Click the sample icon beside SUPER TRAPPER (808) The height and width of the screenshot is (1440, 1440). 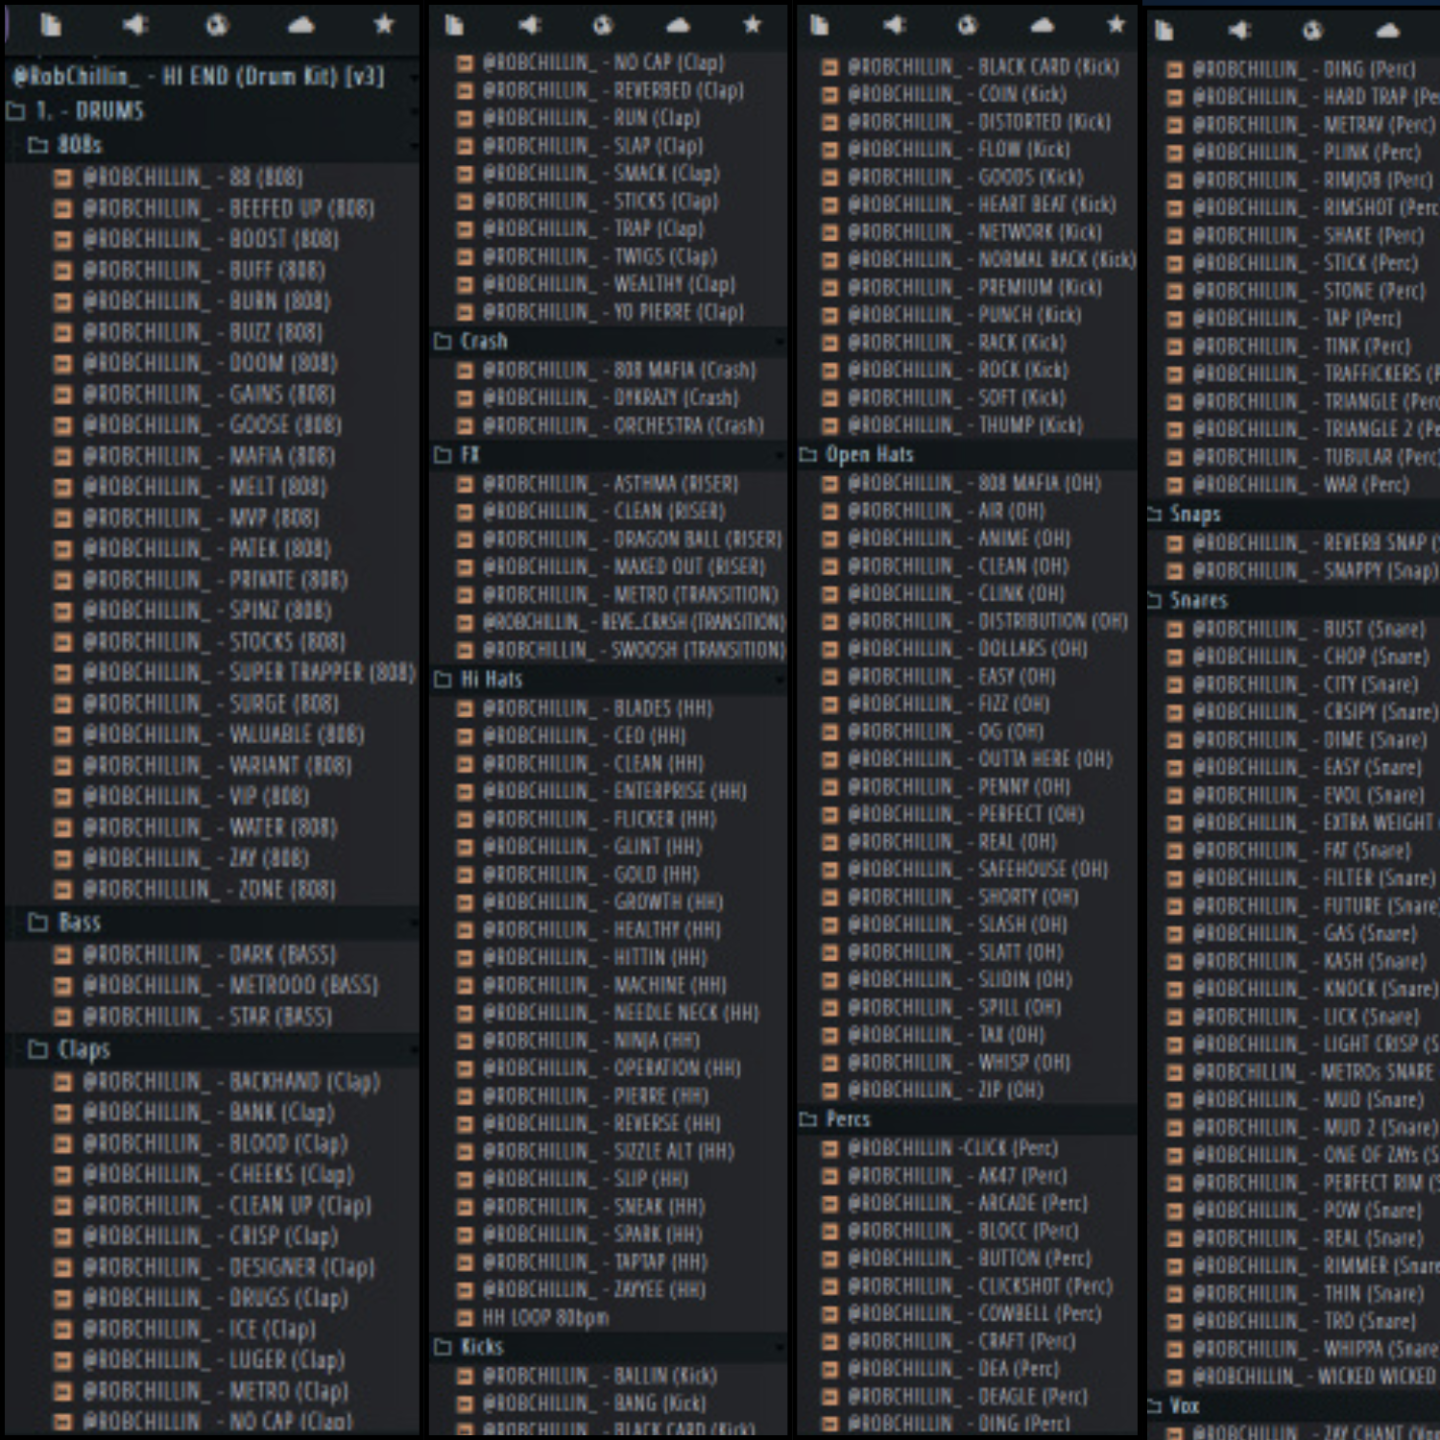click(x=62, y=673)
